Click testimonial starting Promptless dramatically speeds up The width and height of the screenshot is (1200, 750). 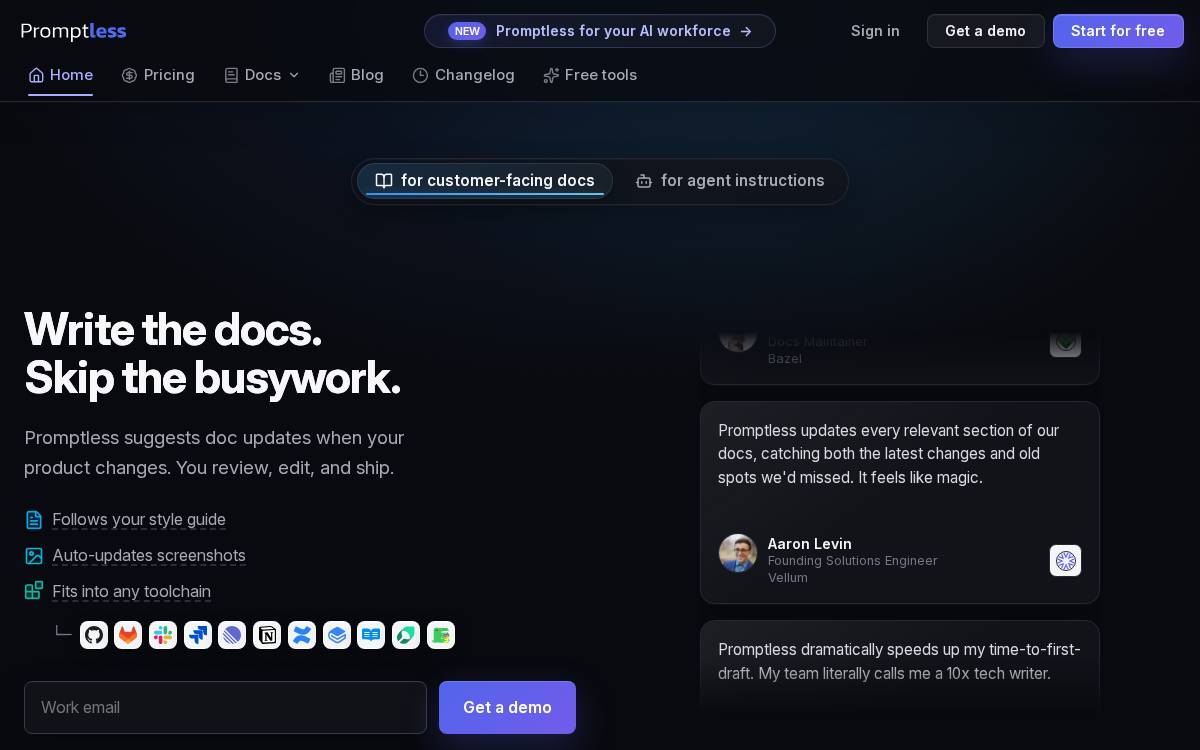(899, 662)
